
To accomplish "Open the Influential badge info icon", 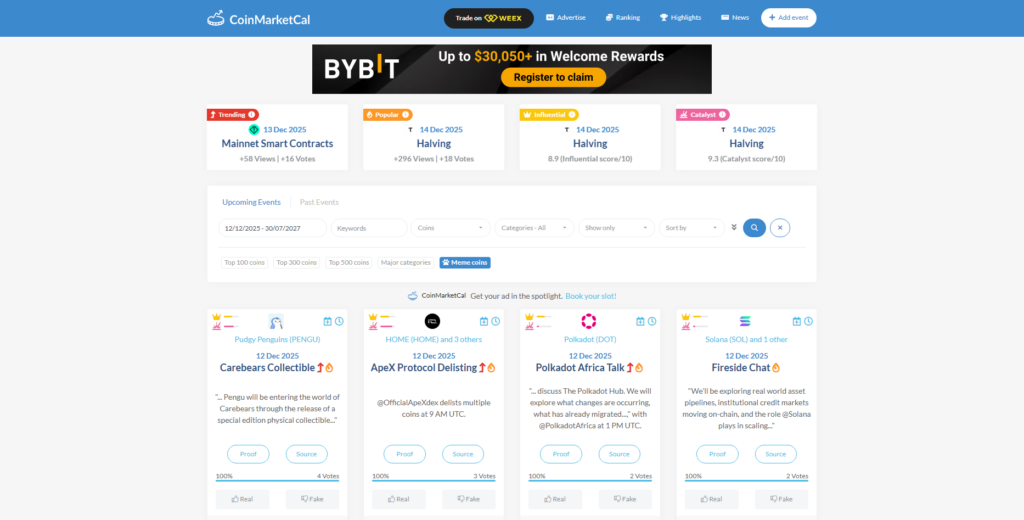I will pos(572,114).
